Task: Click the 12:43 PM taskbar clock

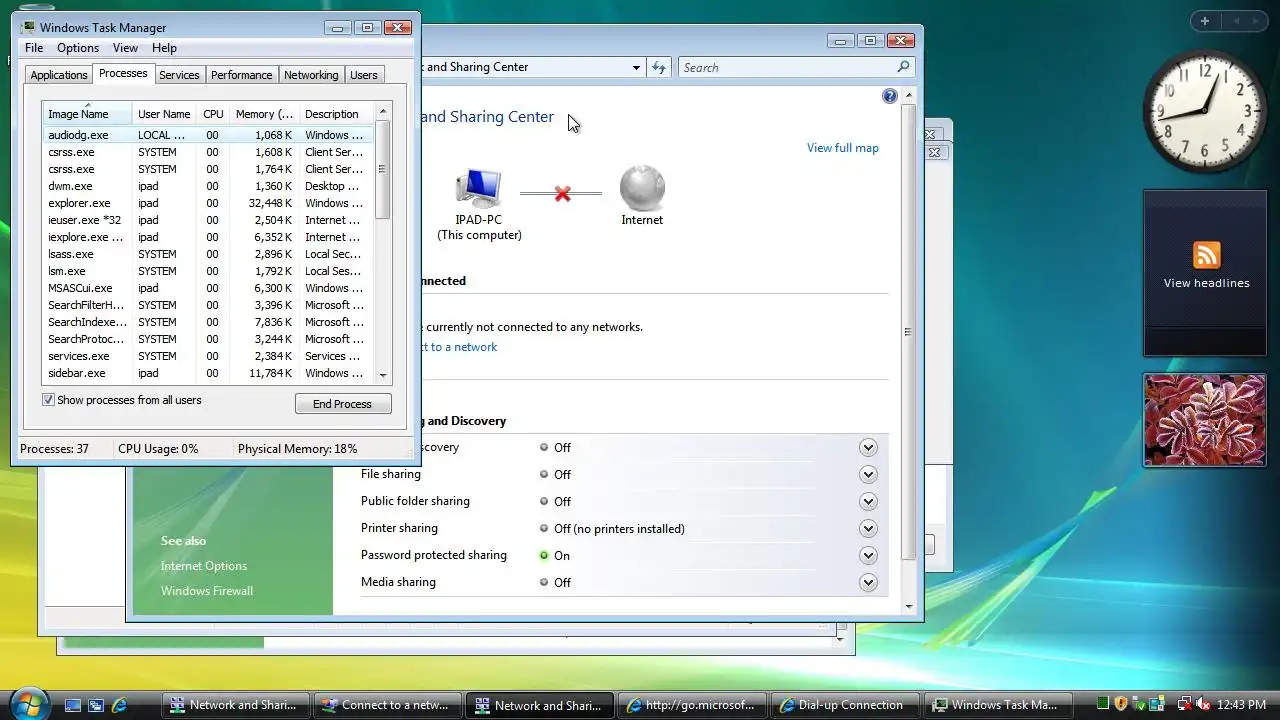Action: [x=1242, y=705]
